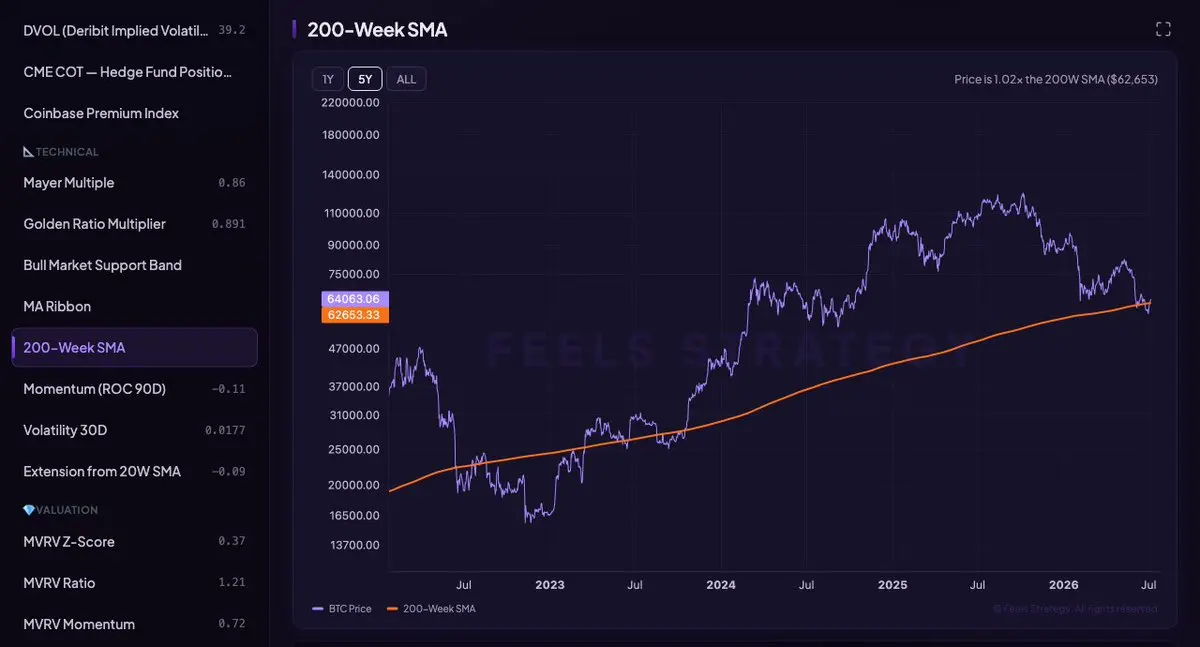Image resolution: width=1200 pixels, height=647 pixels.
Task: Open Momentum (ROC 90D) indicator
Action: [134, 388]
